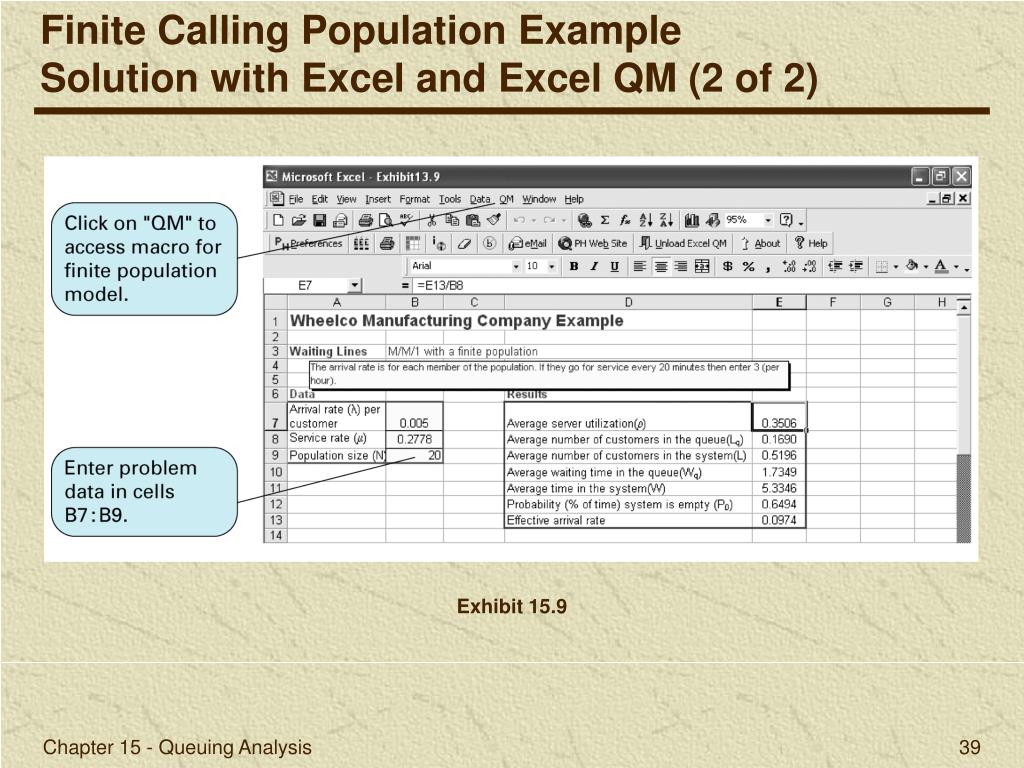Select row header 10

[x=276, y=472]
